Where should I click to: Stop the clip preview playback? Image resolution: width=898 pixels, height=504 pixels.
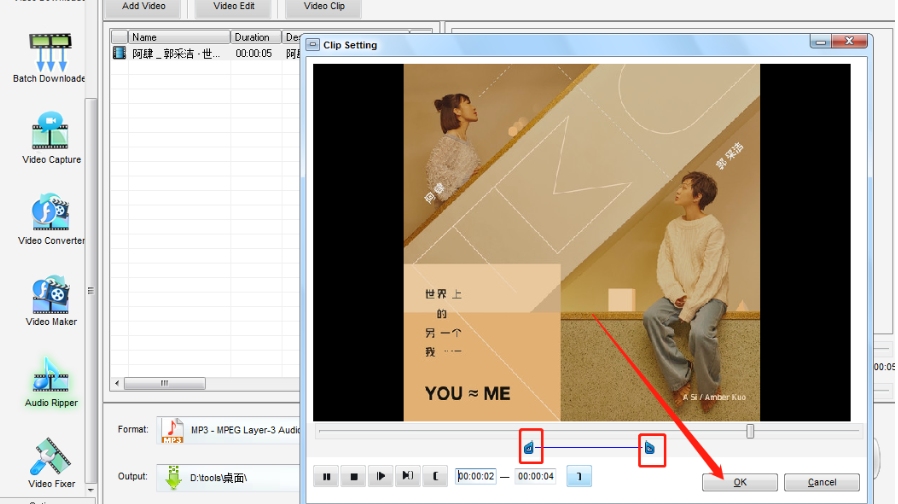[354, 477]
